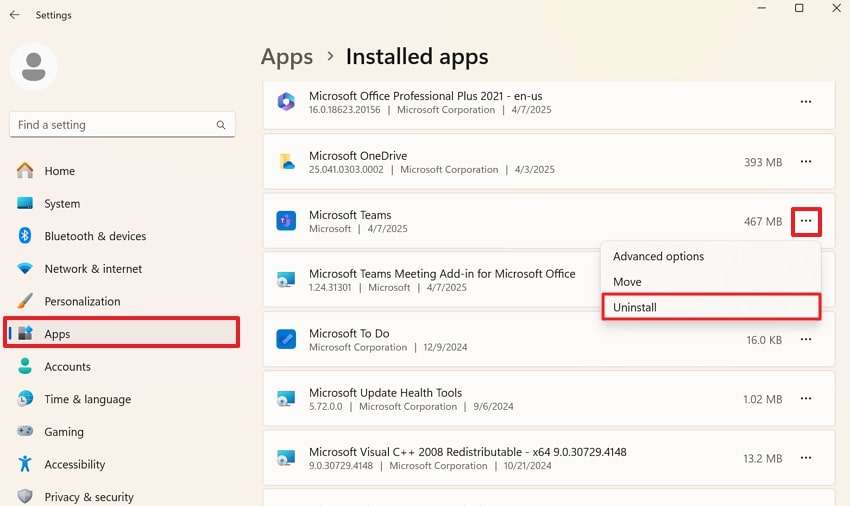Click the Microsoft To Do app name
The width and height of the screenshot is (850, 506).
[x=349, y=333]
